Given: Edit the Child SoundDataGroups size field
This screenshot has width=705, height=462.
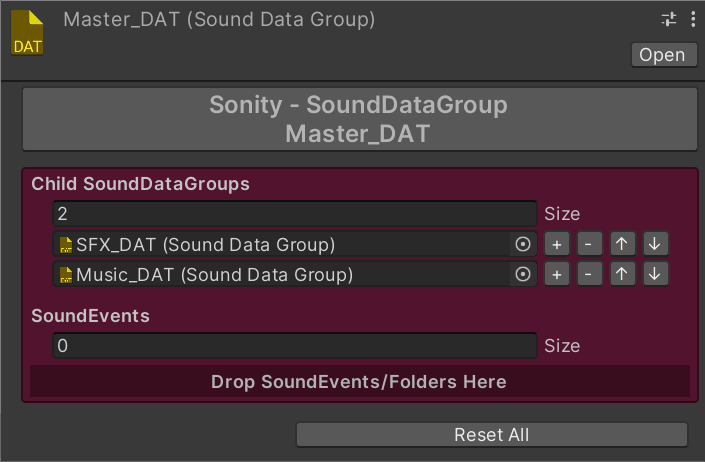Looking at the screenshot, I should tap(295, 214).
